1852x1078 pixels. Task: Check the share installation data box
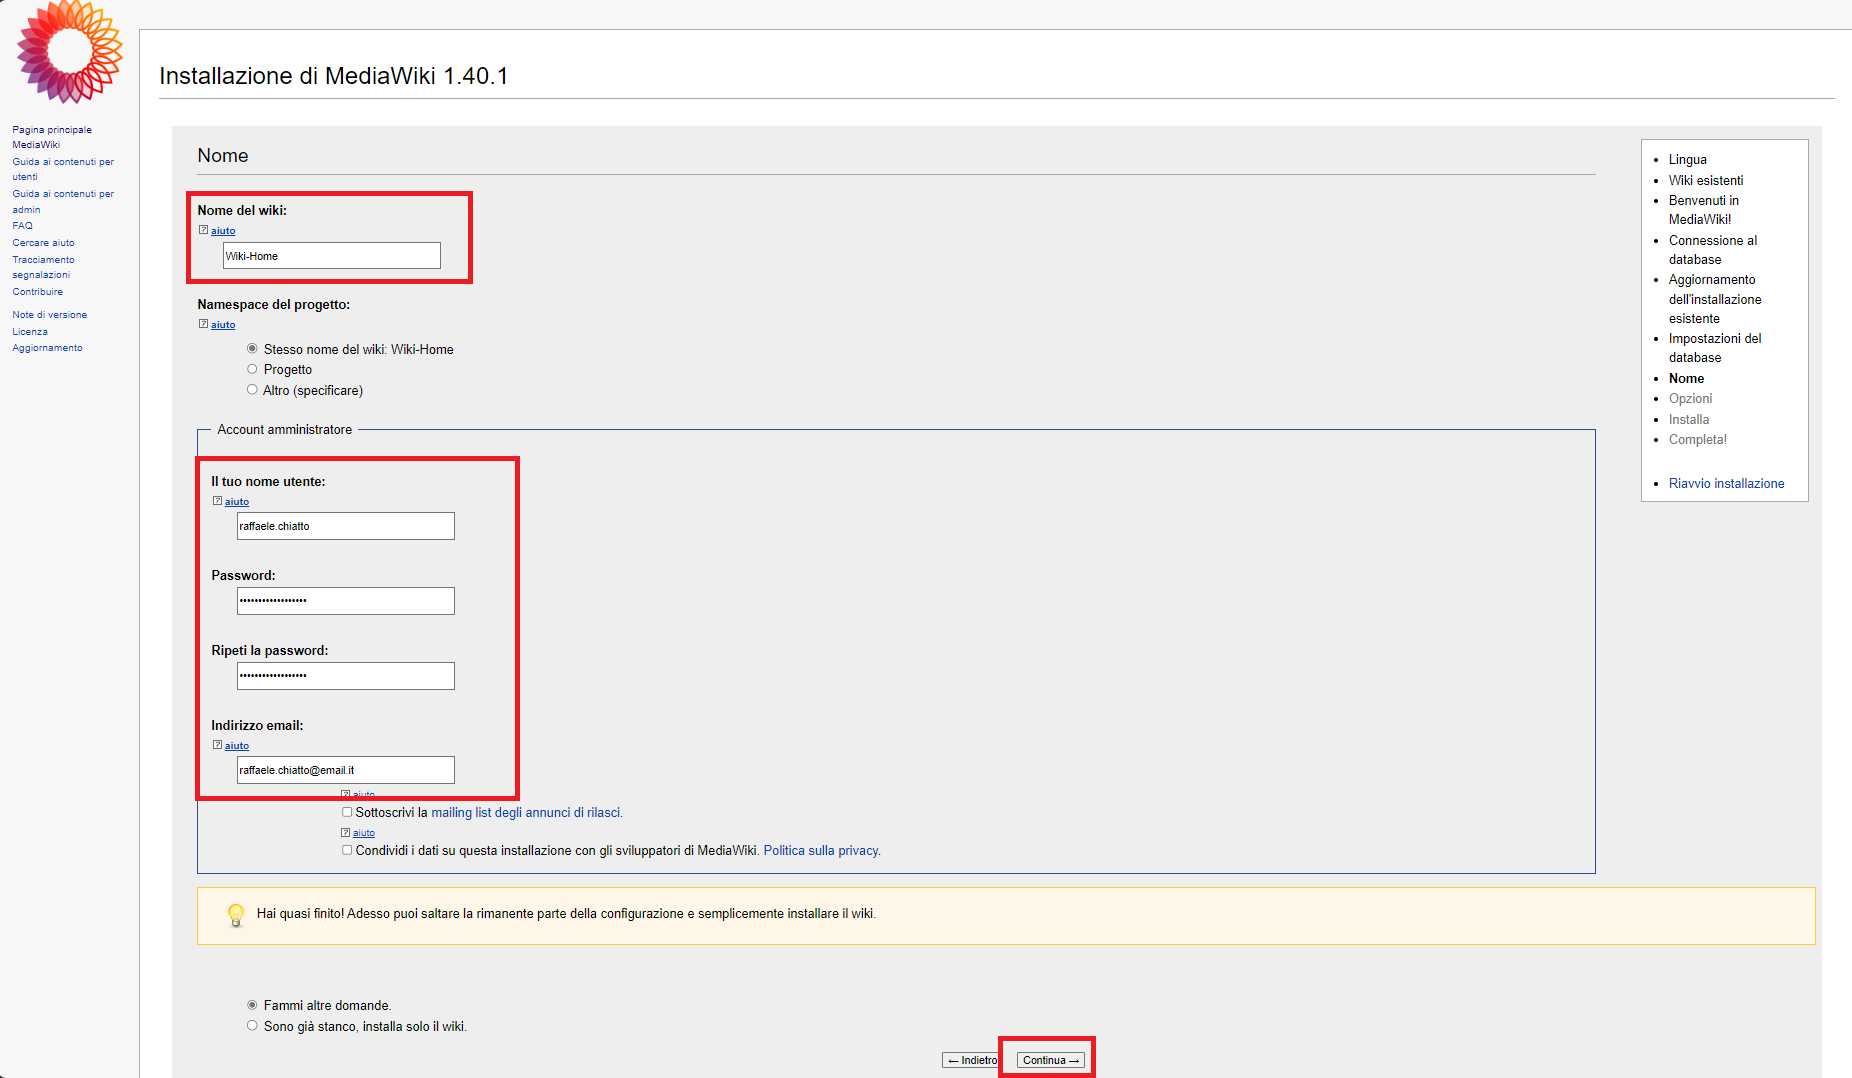[x=347, y=850]
